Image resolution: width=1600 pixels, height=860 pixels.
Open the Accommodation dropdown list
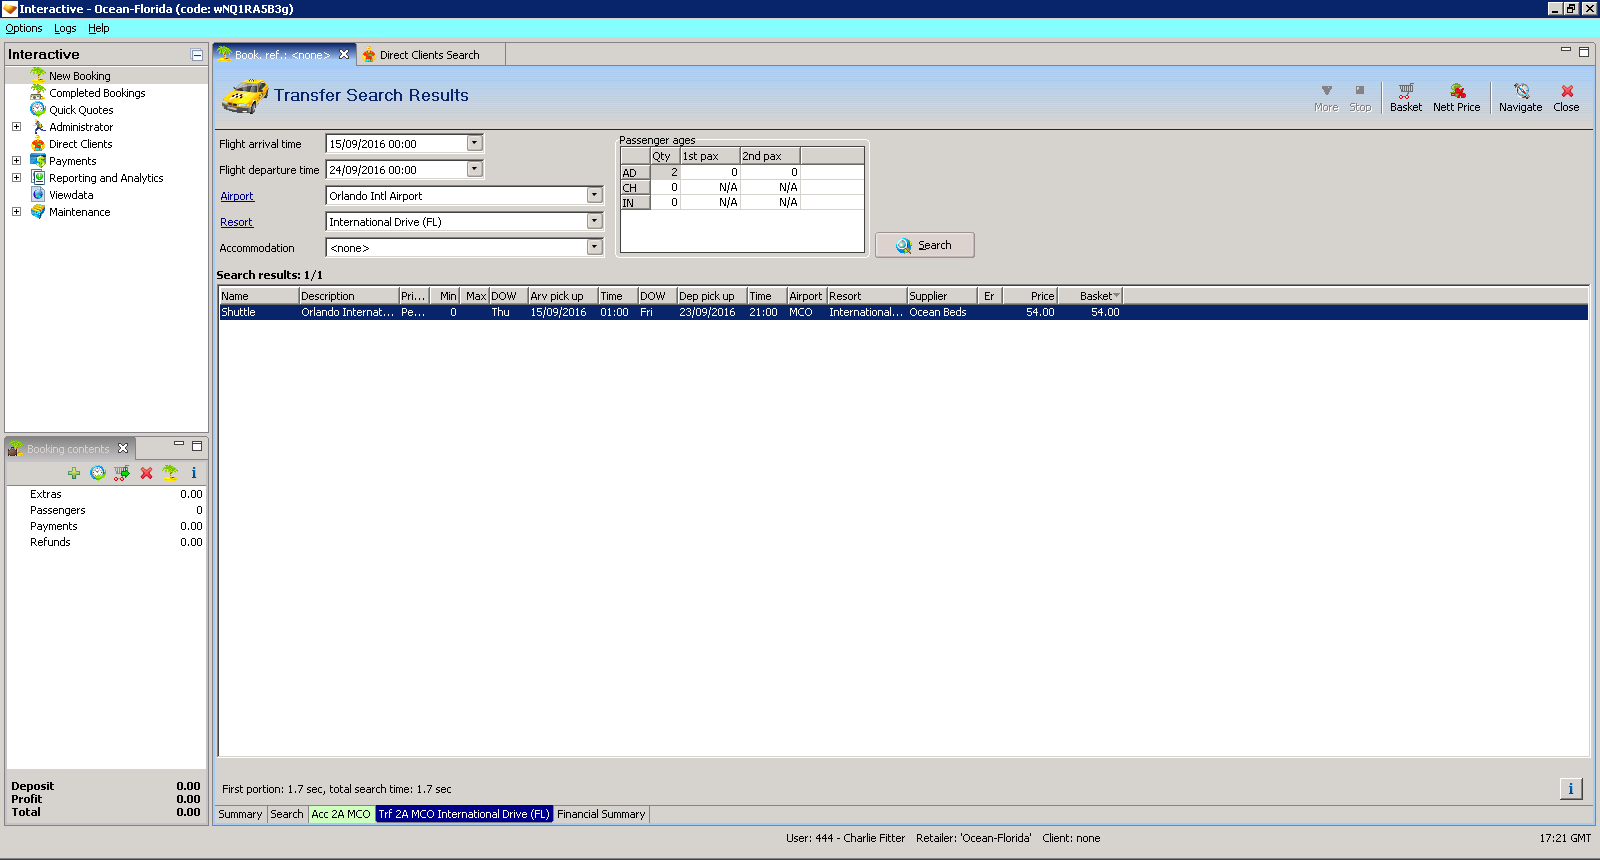tap(595, 247)
